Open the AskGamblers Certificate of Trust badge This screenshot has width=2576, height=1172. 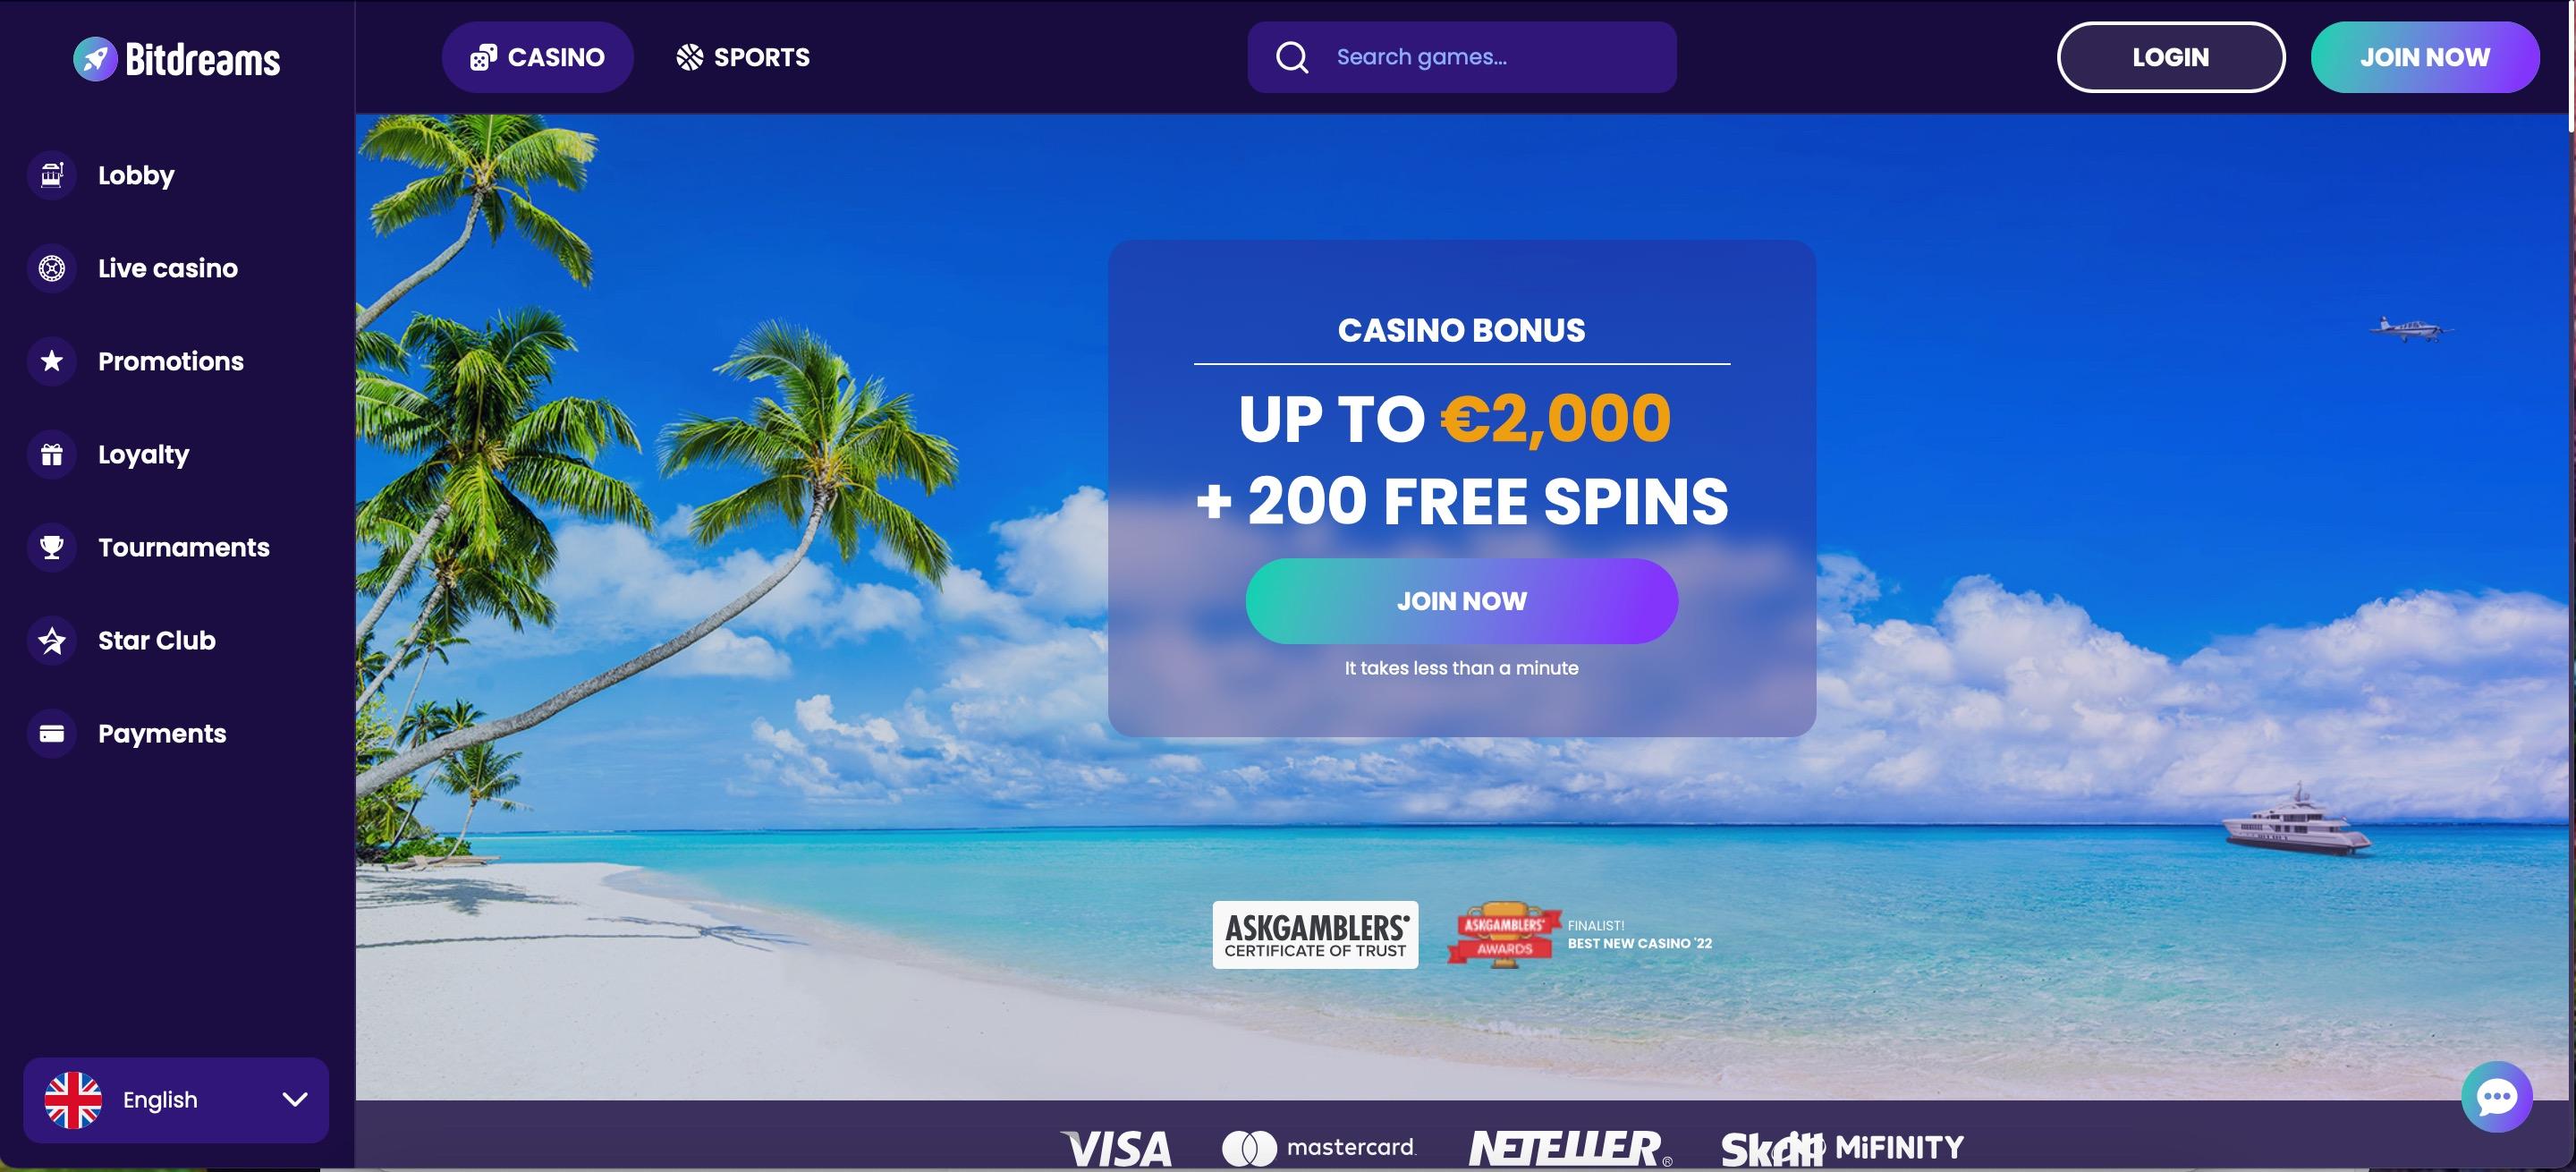1315,935
